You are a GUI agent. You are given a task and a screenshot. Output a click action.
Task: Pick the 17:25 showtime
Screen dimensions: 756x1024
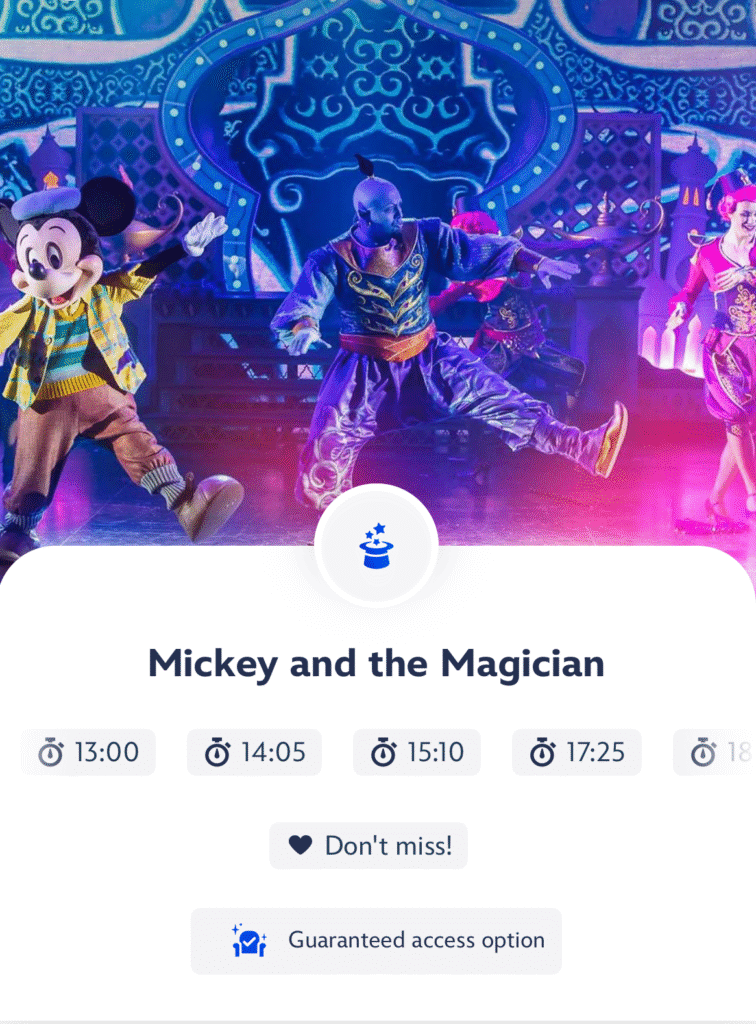pyautogui.click(x=576, y=752)
